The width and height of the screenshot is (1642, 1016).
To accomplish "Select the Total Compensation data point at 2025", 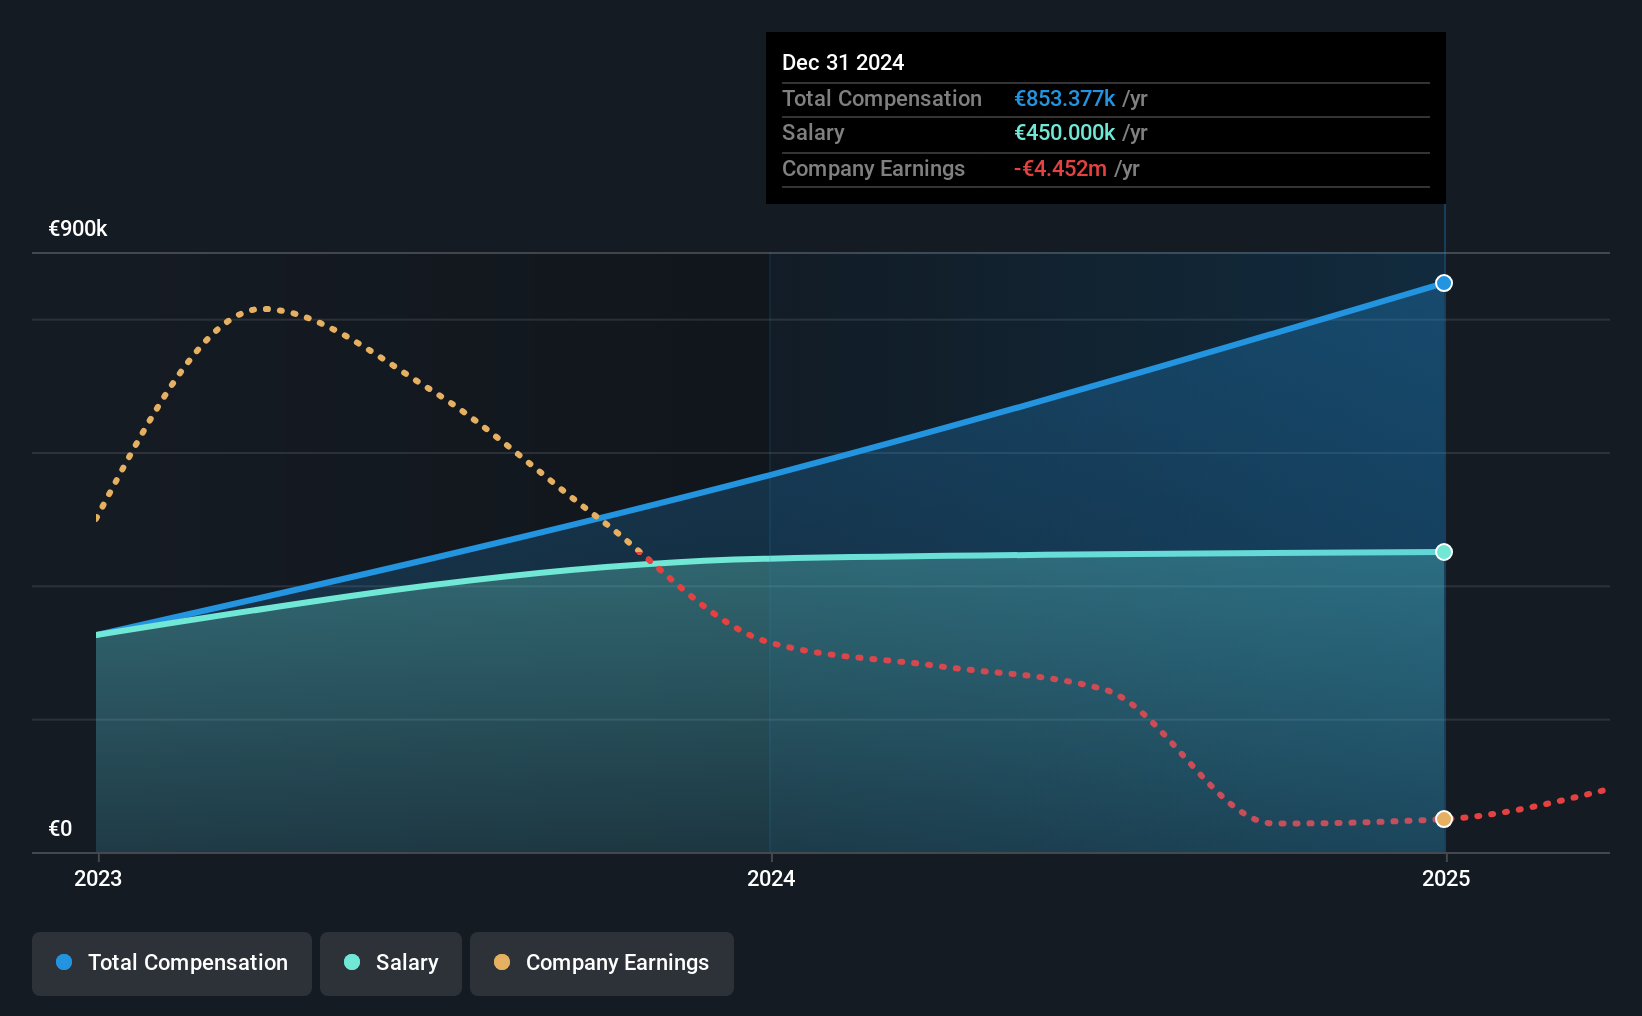I will click(x=1444, y=283).
